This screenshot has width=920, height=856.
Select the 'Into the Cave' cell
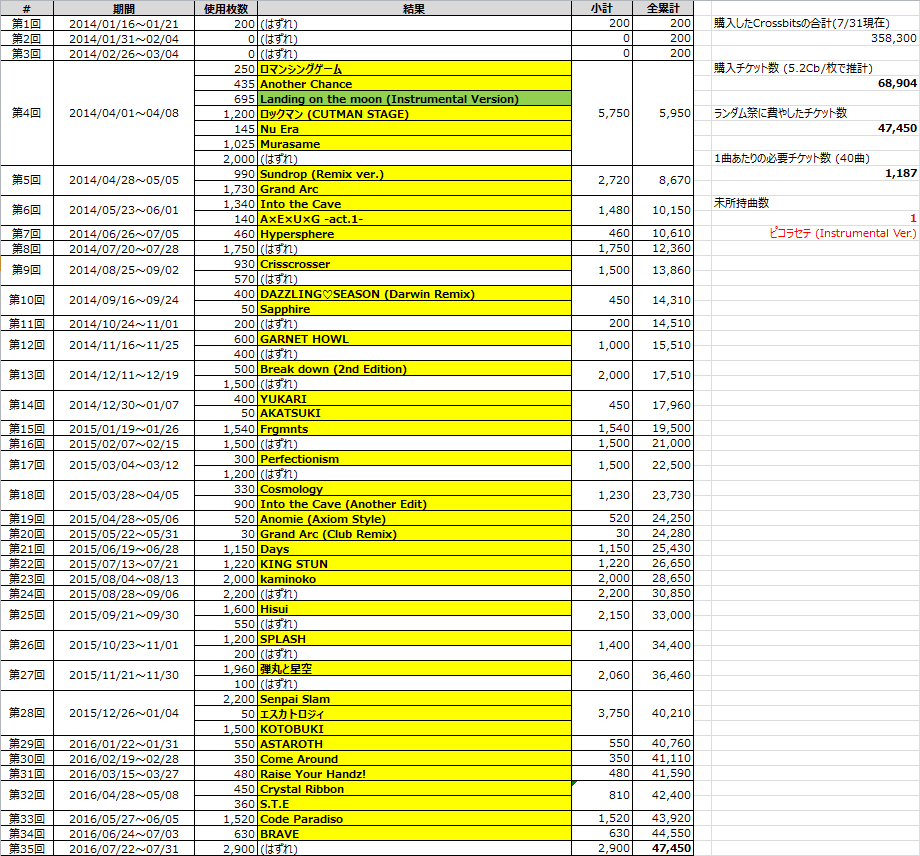coord(414,204)
